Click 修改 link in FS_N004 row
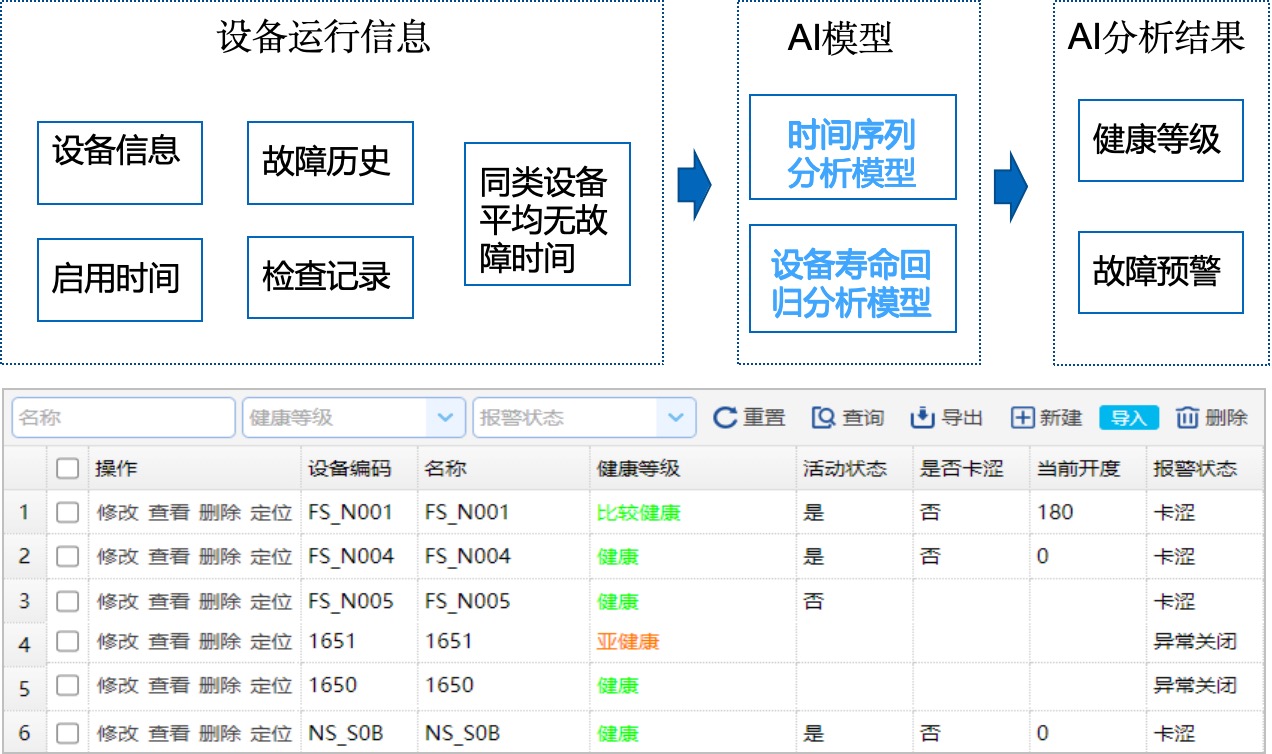The height and width of the screenshot is (754, 1272). click(x=117, y=557)
